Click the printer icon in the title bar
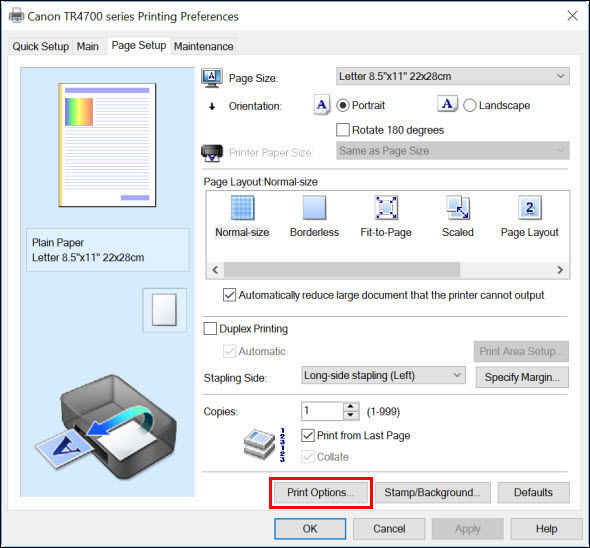This screenshot has width=590, height=548. click(x=16, y=16)
